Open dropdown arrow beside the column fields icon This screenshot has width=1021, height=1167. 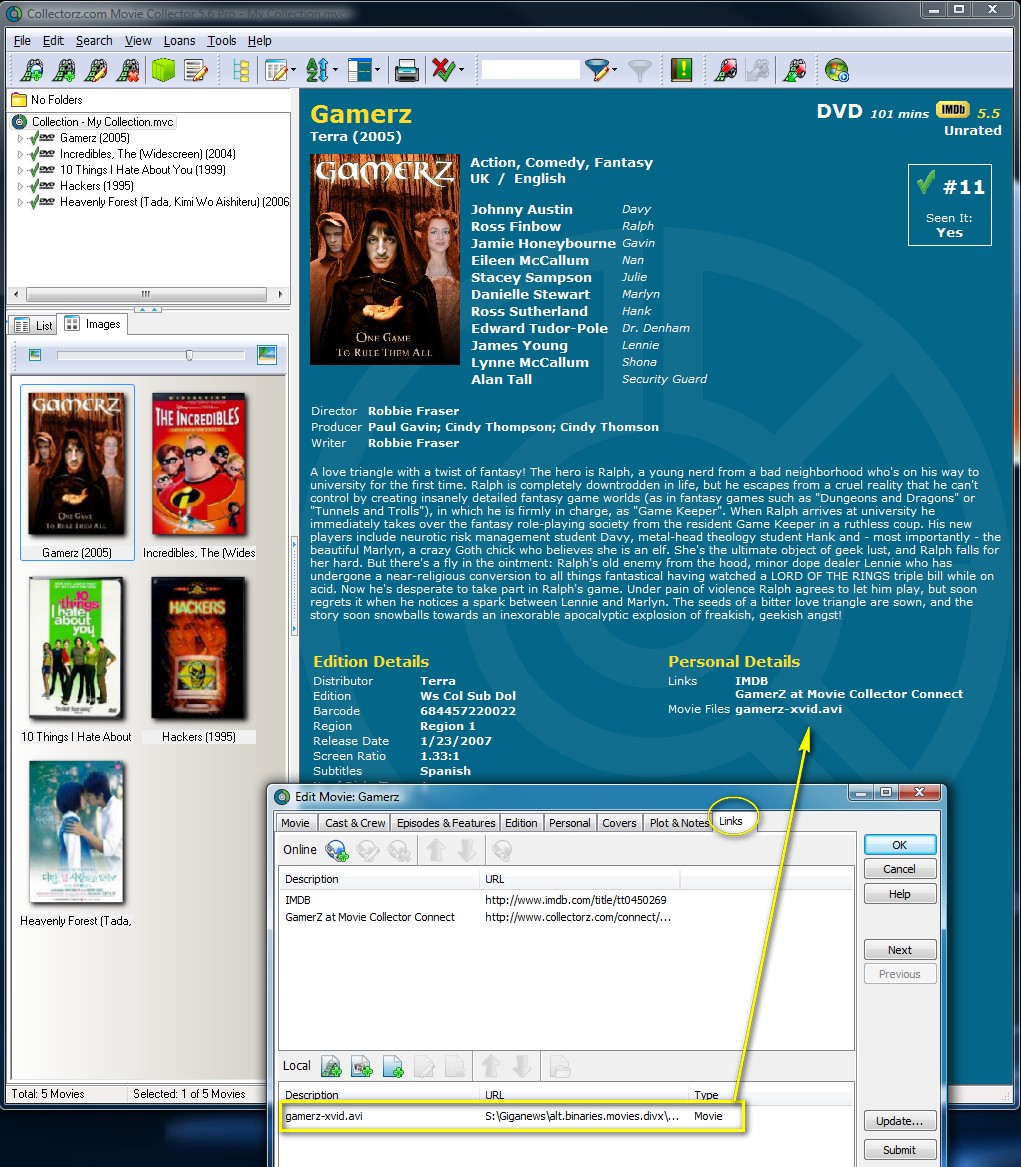point(293,70)
